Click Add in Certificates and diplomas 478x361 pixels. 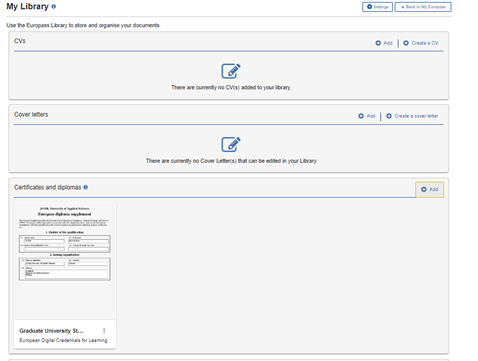(x=429, y=189)
